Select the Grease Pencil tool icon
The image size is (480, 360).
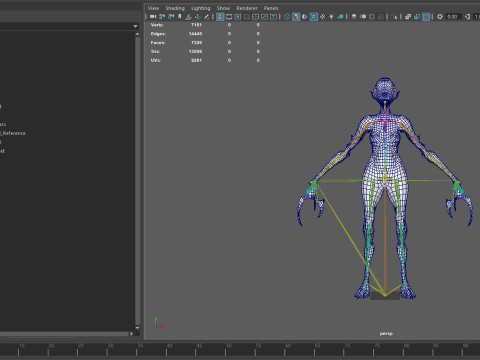pyautogui.click(x=206, y=16)
